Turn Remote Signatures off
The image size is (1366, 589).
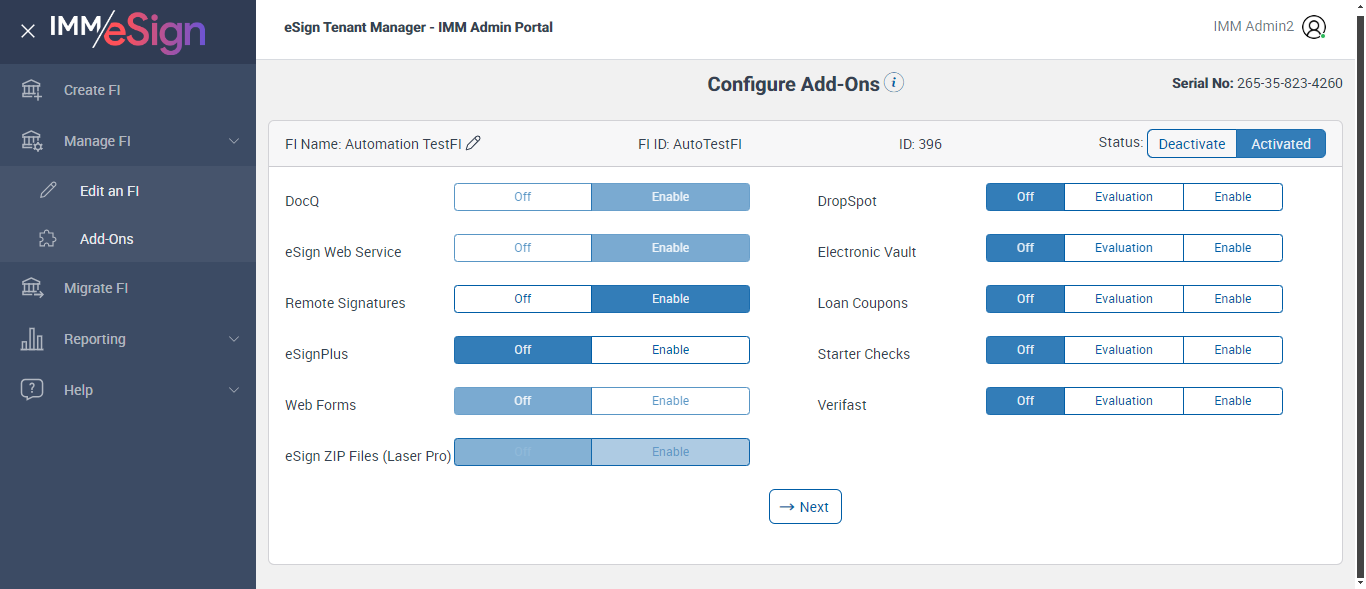523,299
